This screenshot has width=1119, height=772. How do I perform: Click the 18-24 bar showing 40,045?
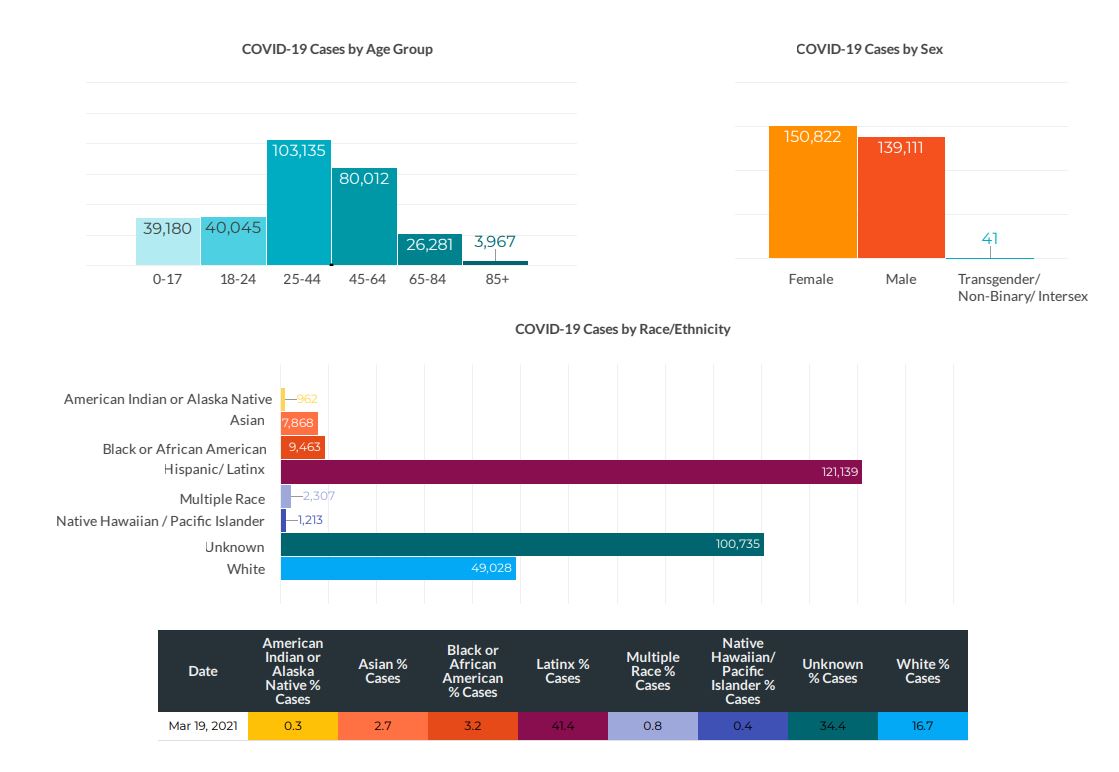[233, 241]
